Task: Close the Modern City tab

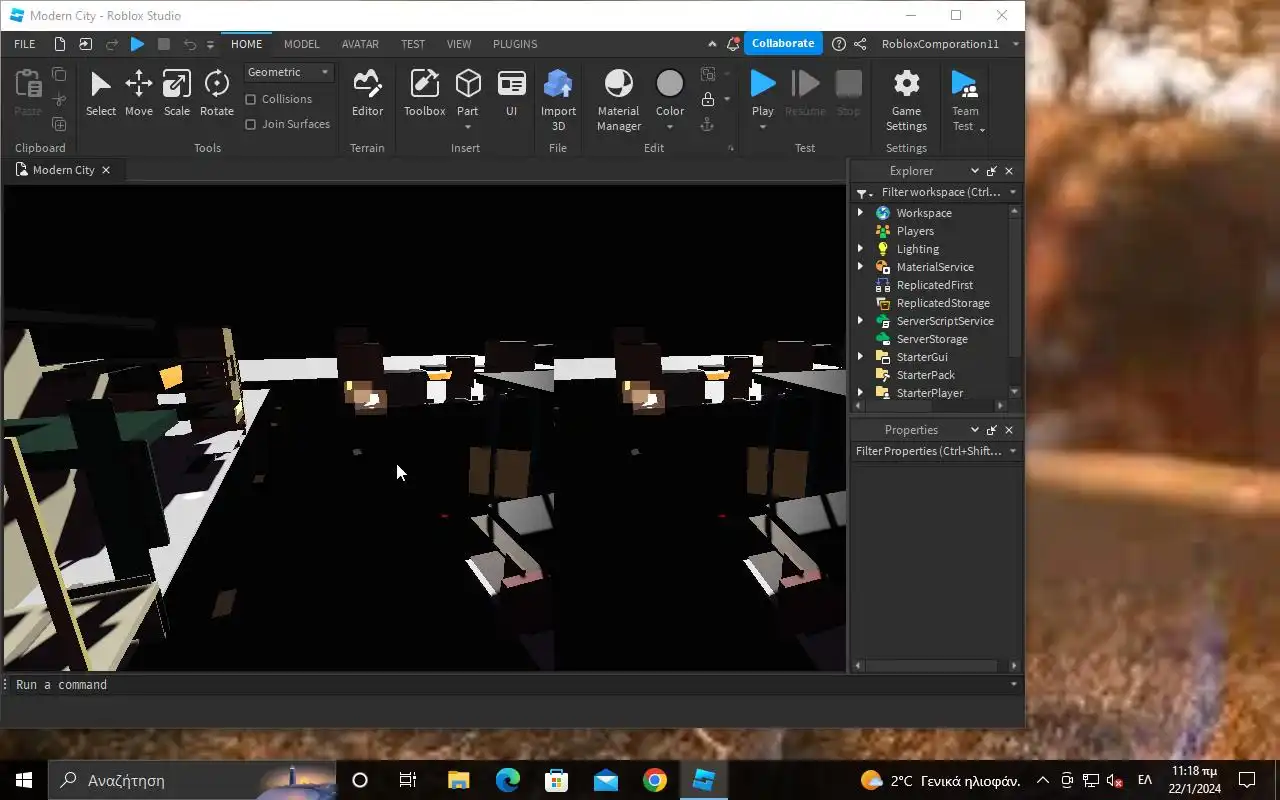Action: [x=106, y=170]
